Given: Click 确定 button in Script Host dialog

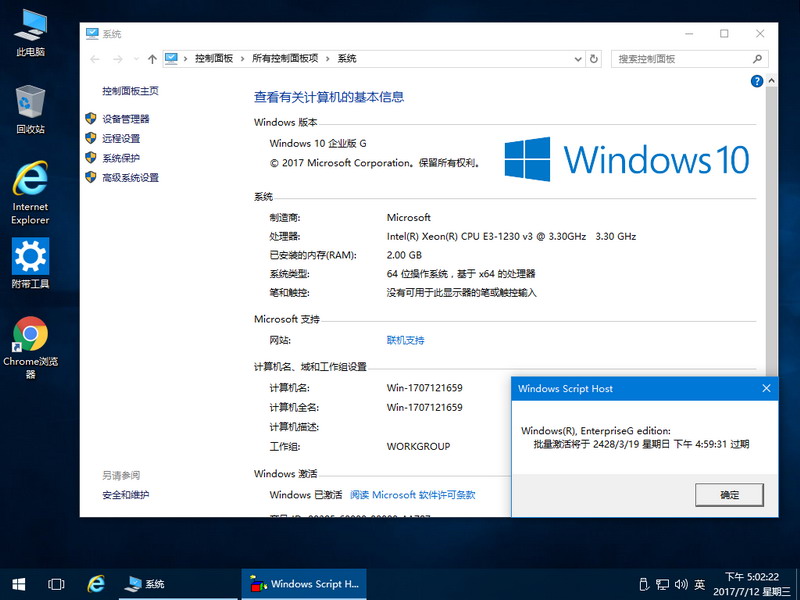Looking at the screenshot, I should 729,494.
